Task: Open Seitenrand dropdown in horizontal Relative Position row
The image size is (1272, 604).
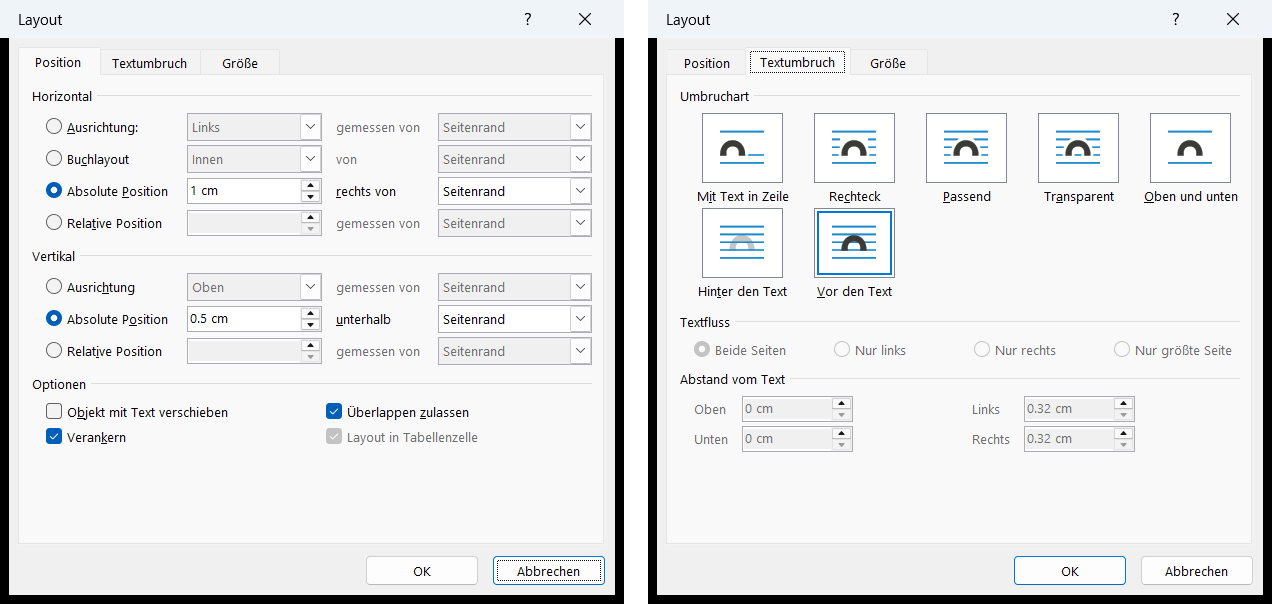Action: click(515, 223)
